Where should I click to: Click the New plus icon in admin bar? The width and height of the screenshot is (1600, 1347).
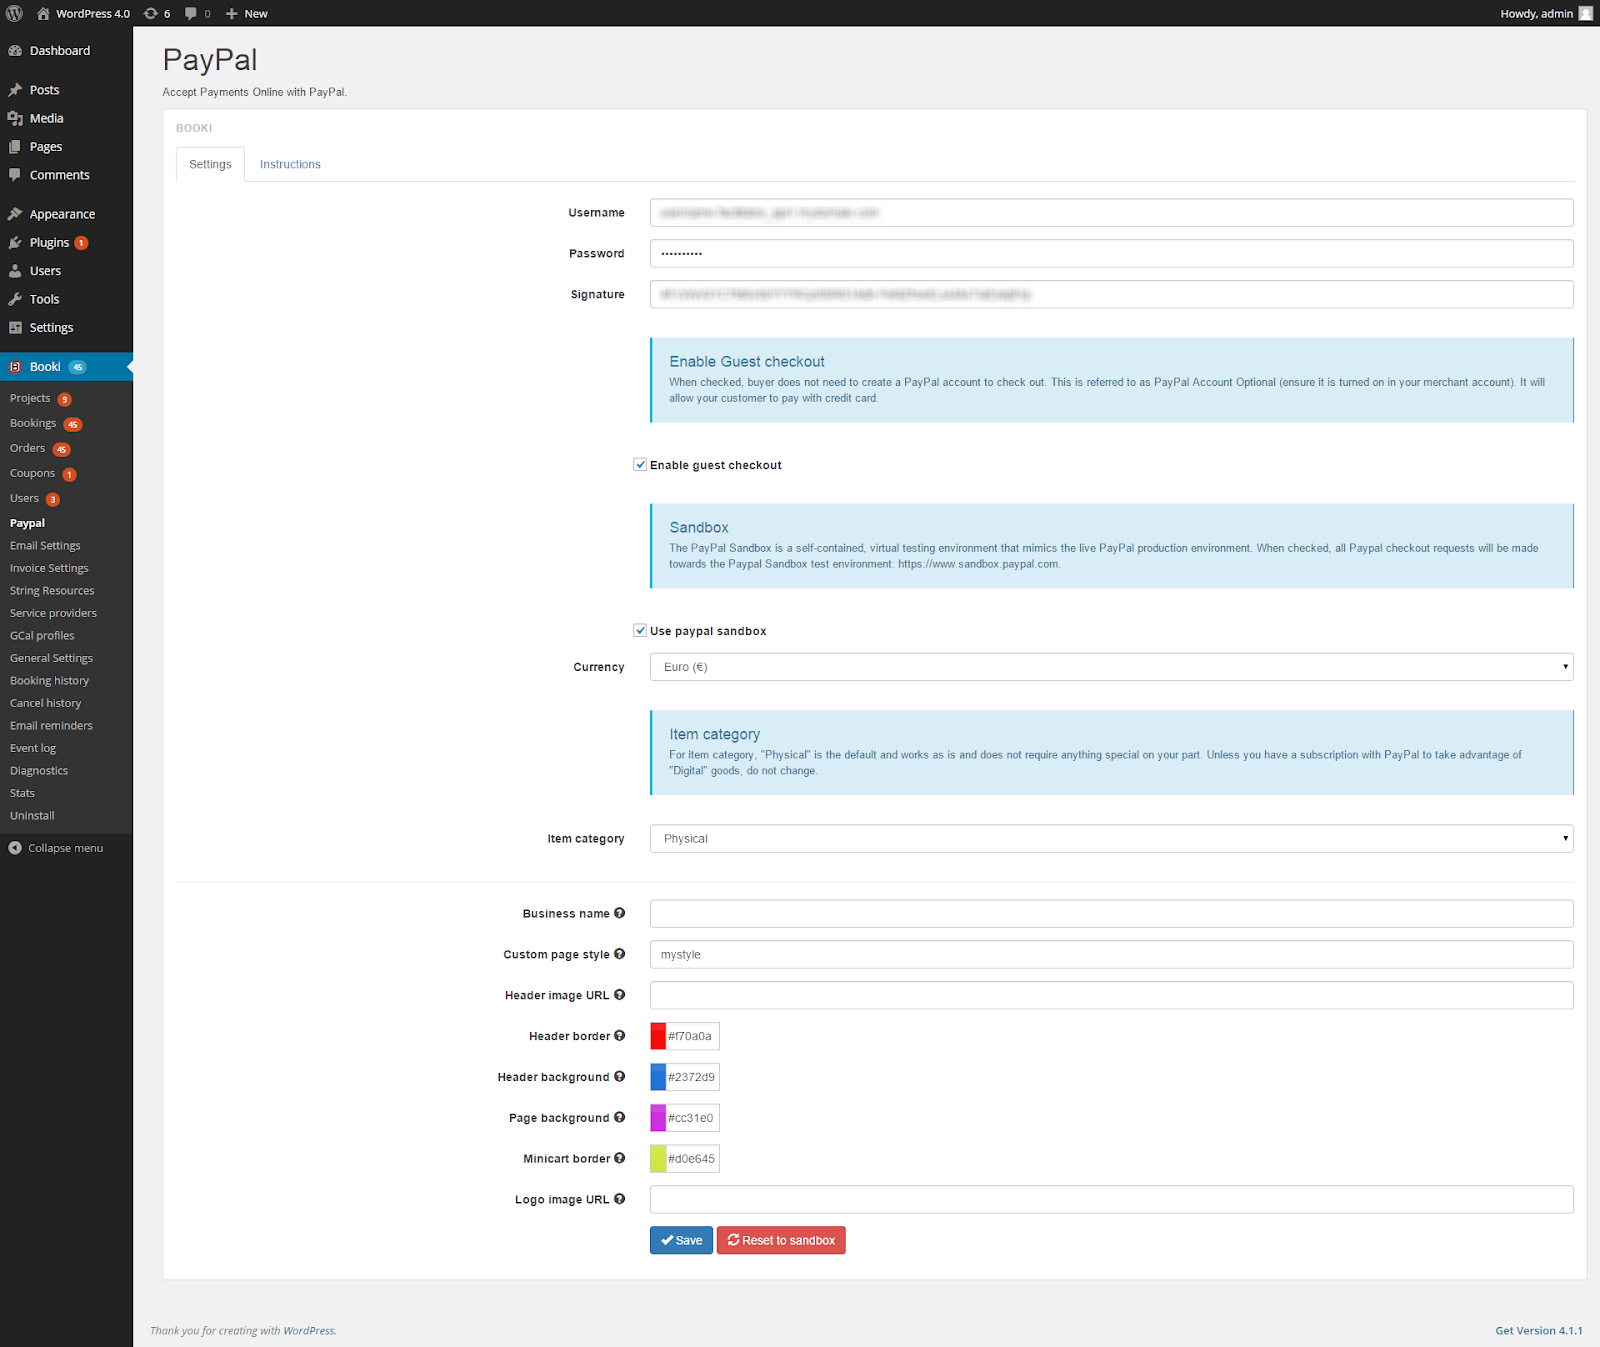pyautogui.click(x=231, y=14)
